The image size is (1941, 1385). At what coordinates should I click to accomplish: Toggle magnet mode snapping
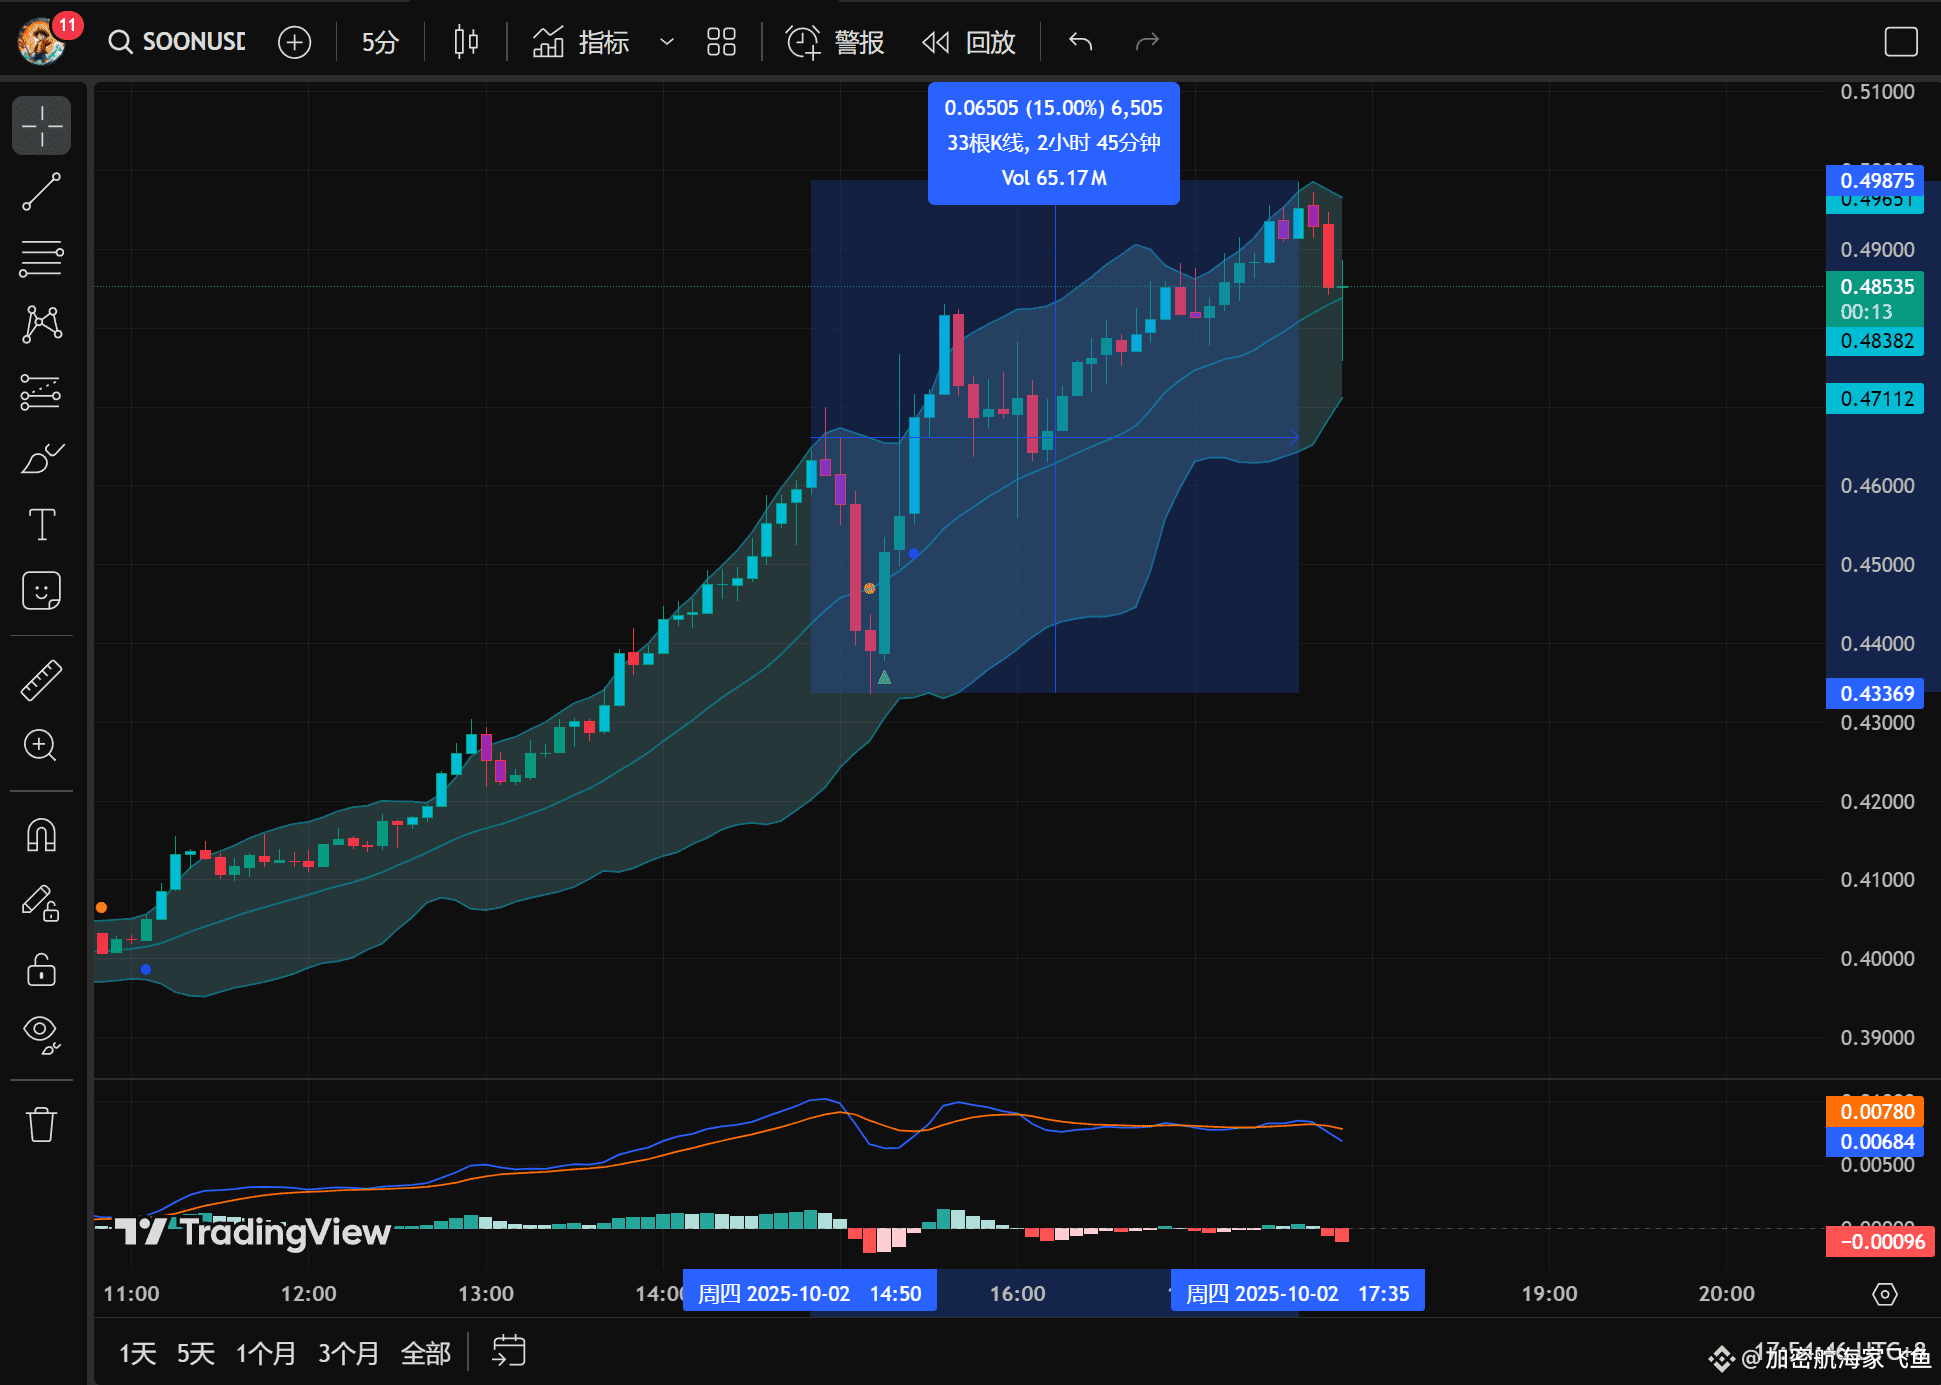41,834
